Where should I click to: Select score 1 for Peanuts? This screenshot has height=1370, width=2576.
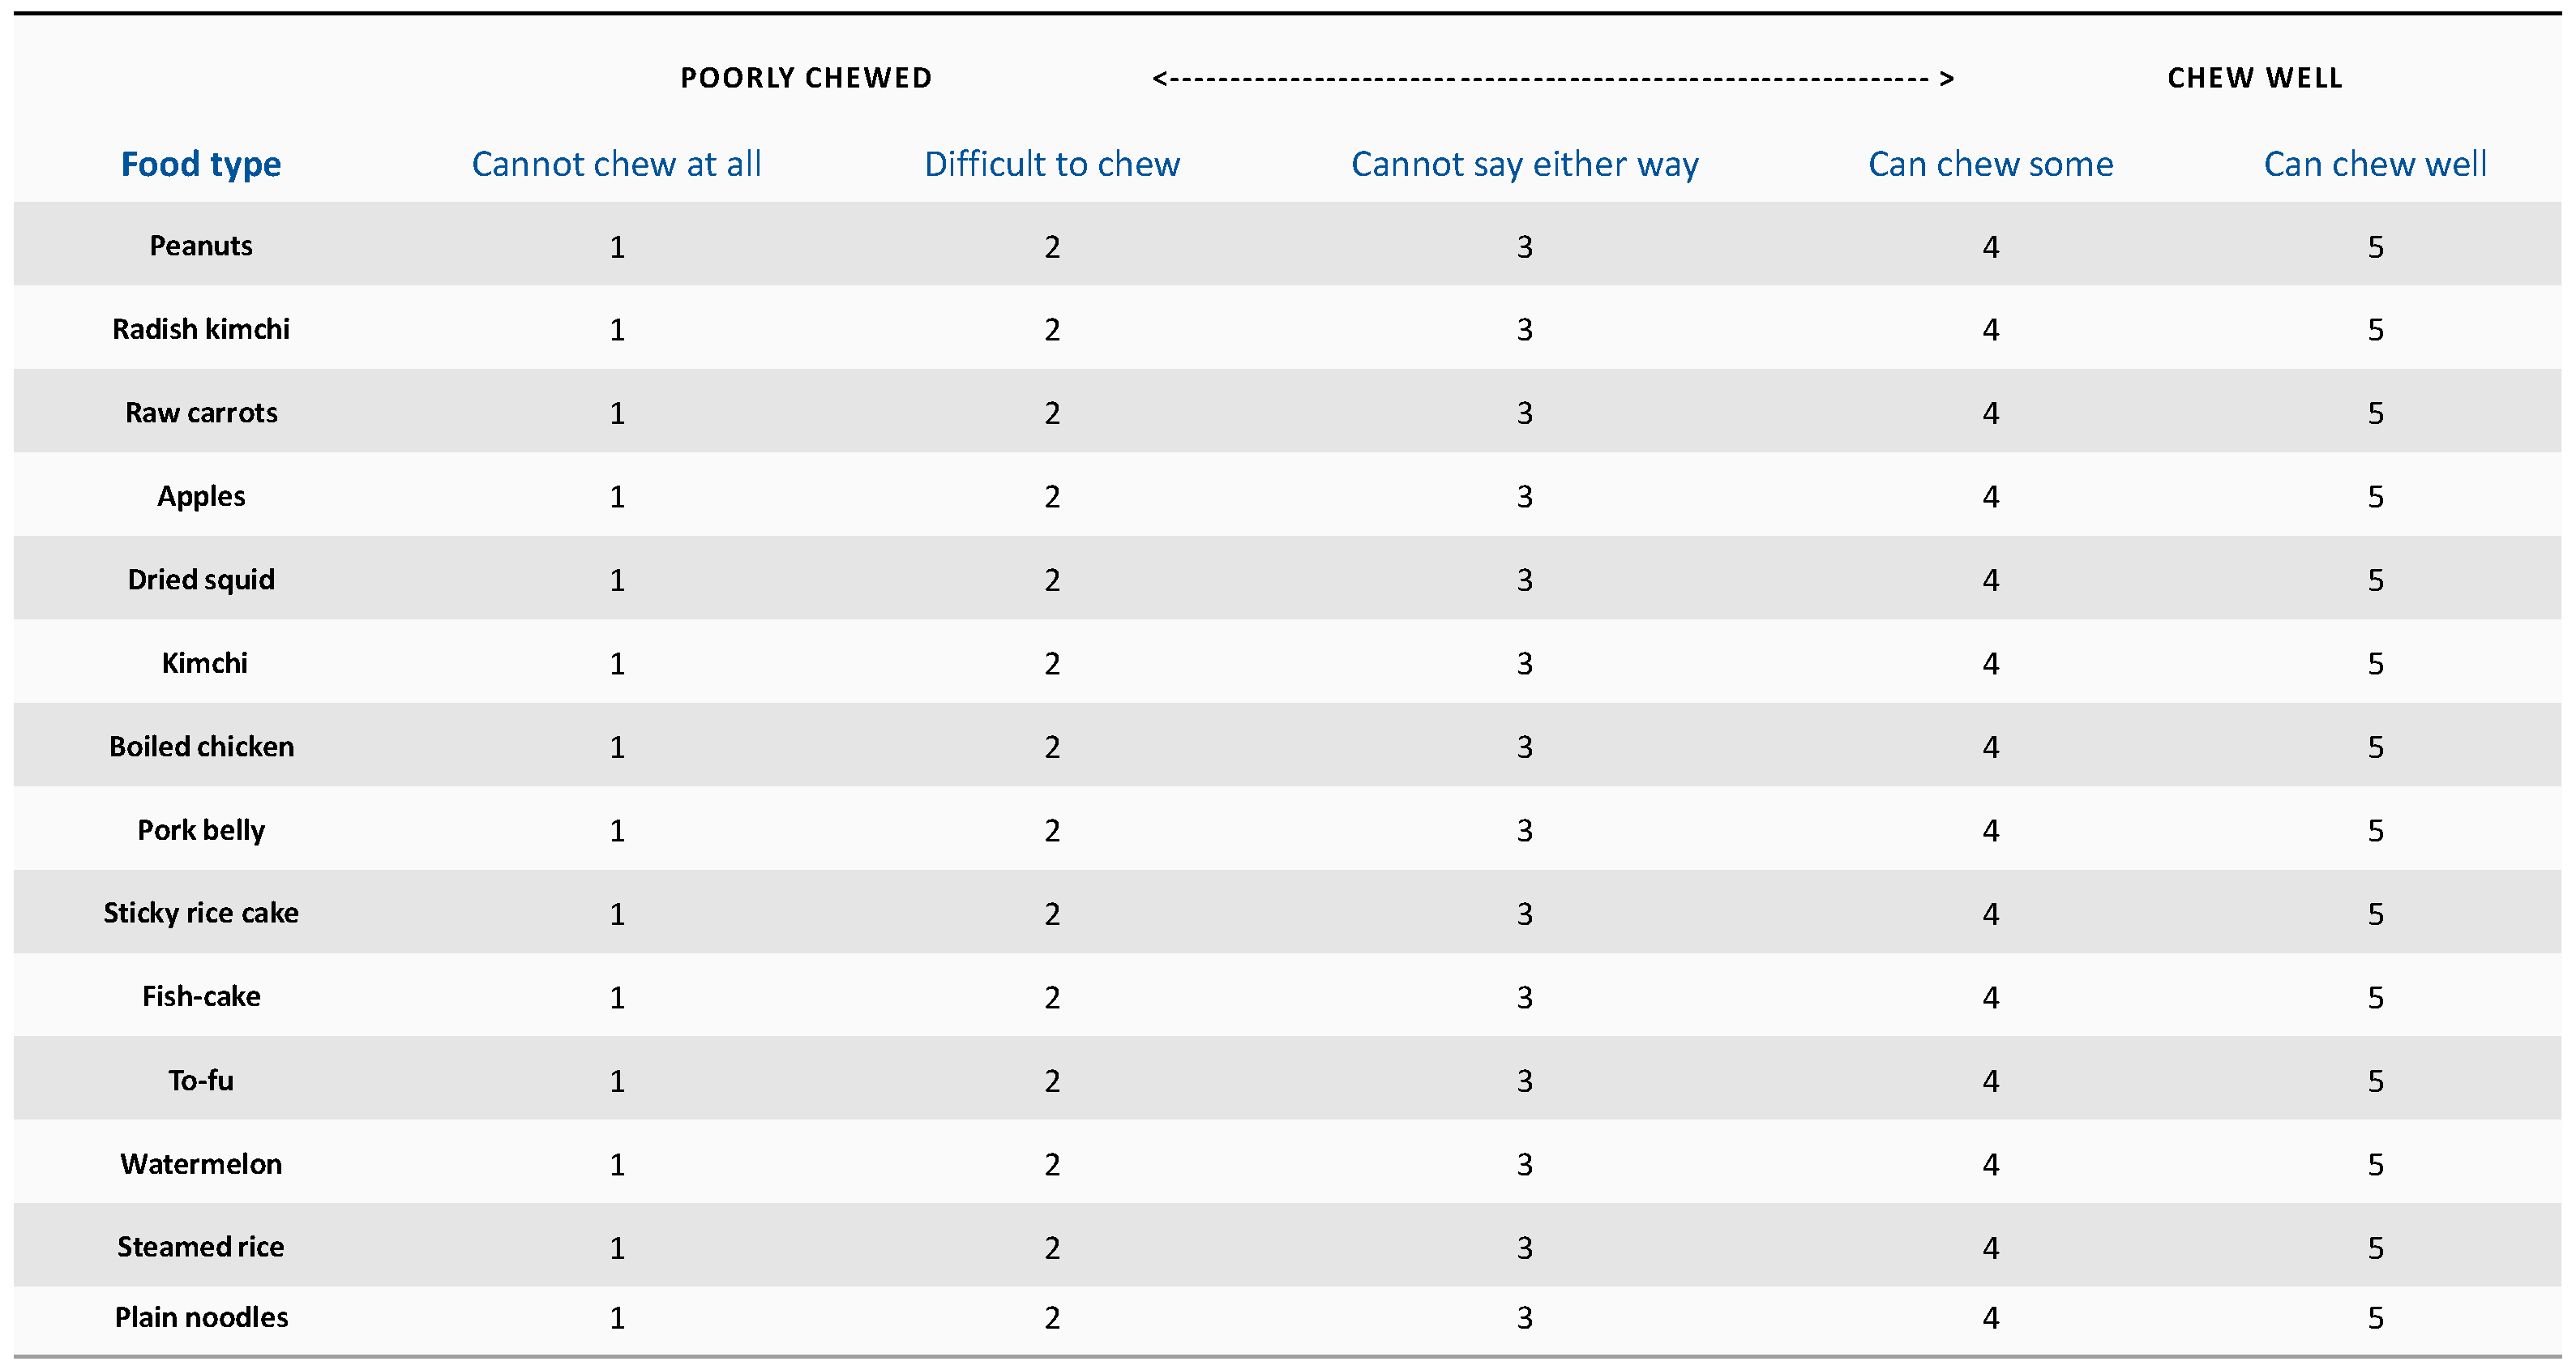(617, 247)
